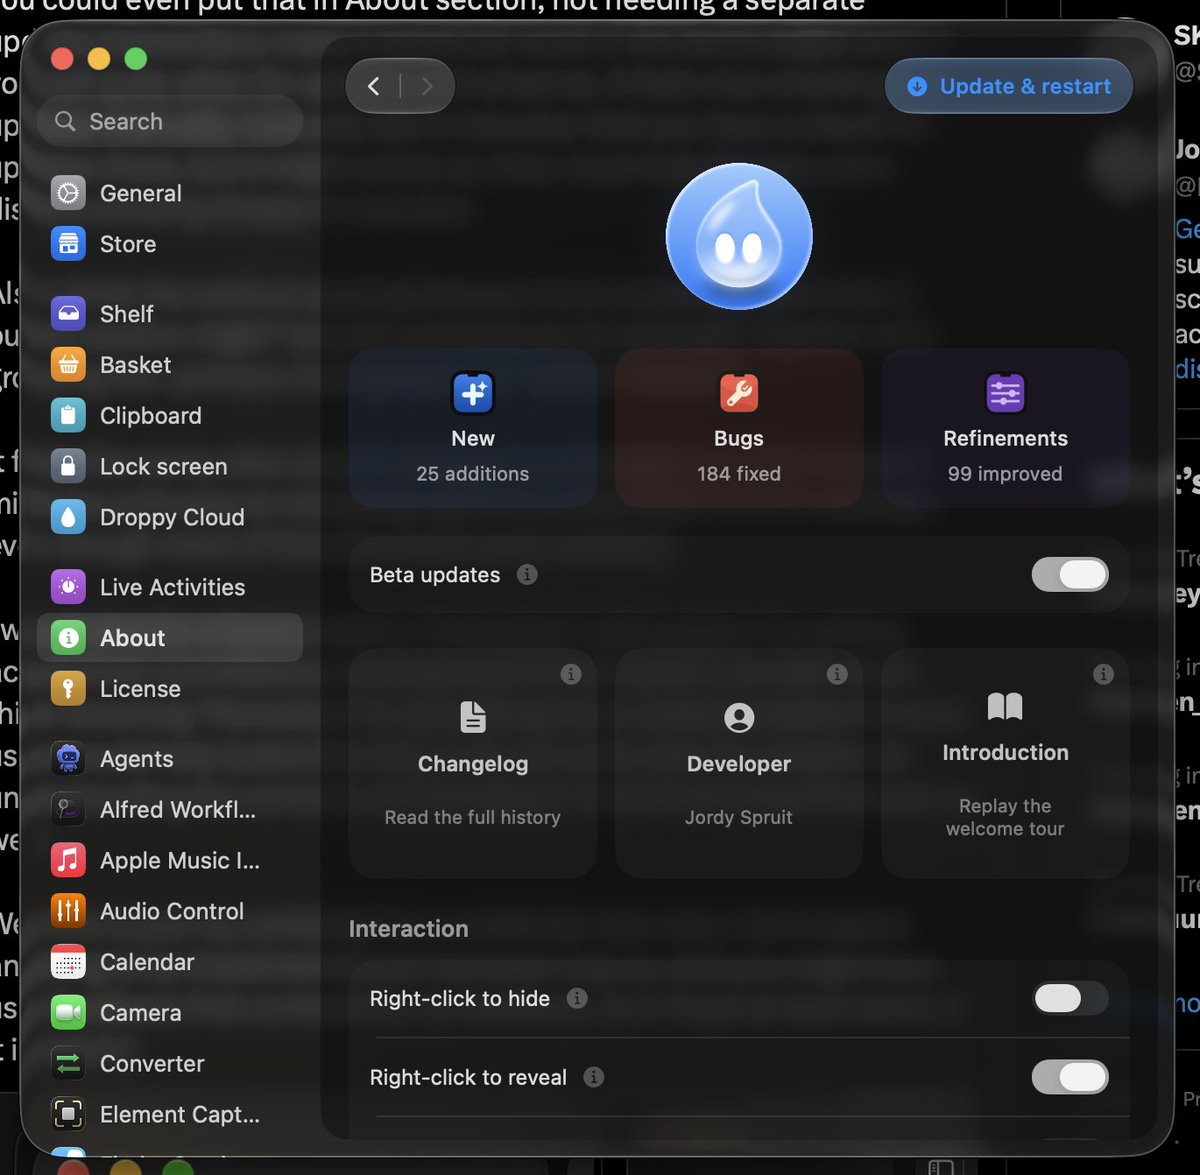
Task: Click the Update & restart button
Action: tap(1009, 86)
